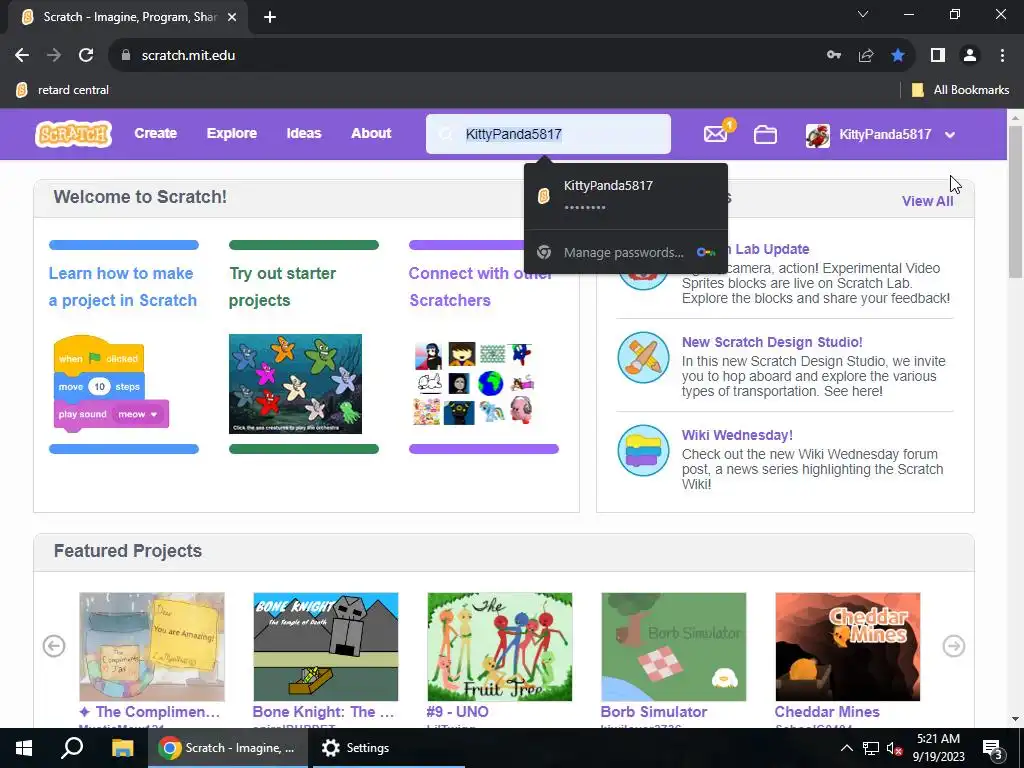Image resolution: width=1024 pixels, height=768 pixels.
Task: Click the starfish starter project image
Action: pyautogui.click(x=295, y=384)
